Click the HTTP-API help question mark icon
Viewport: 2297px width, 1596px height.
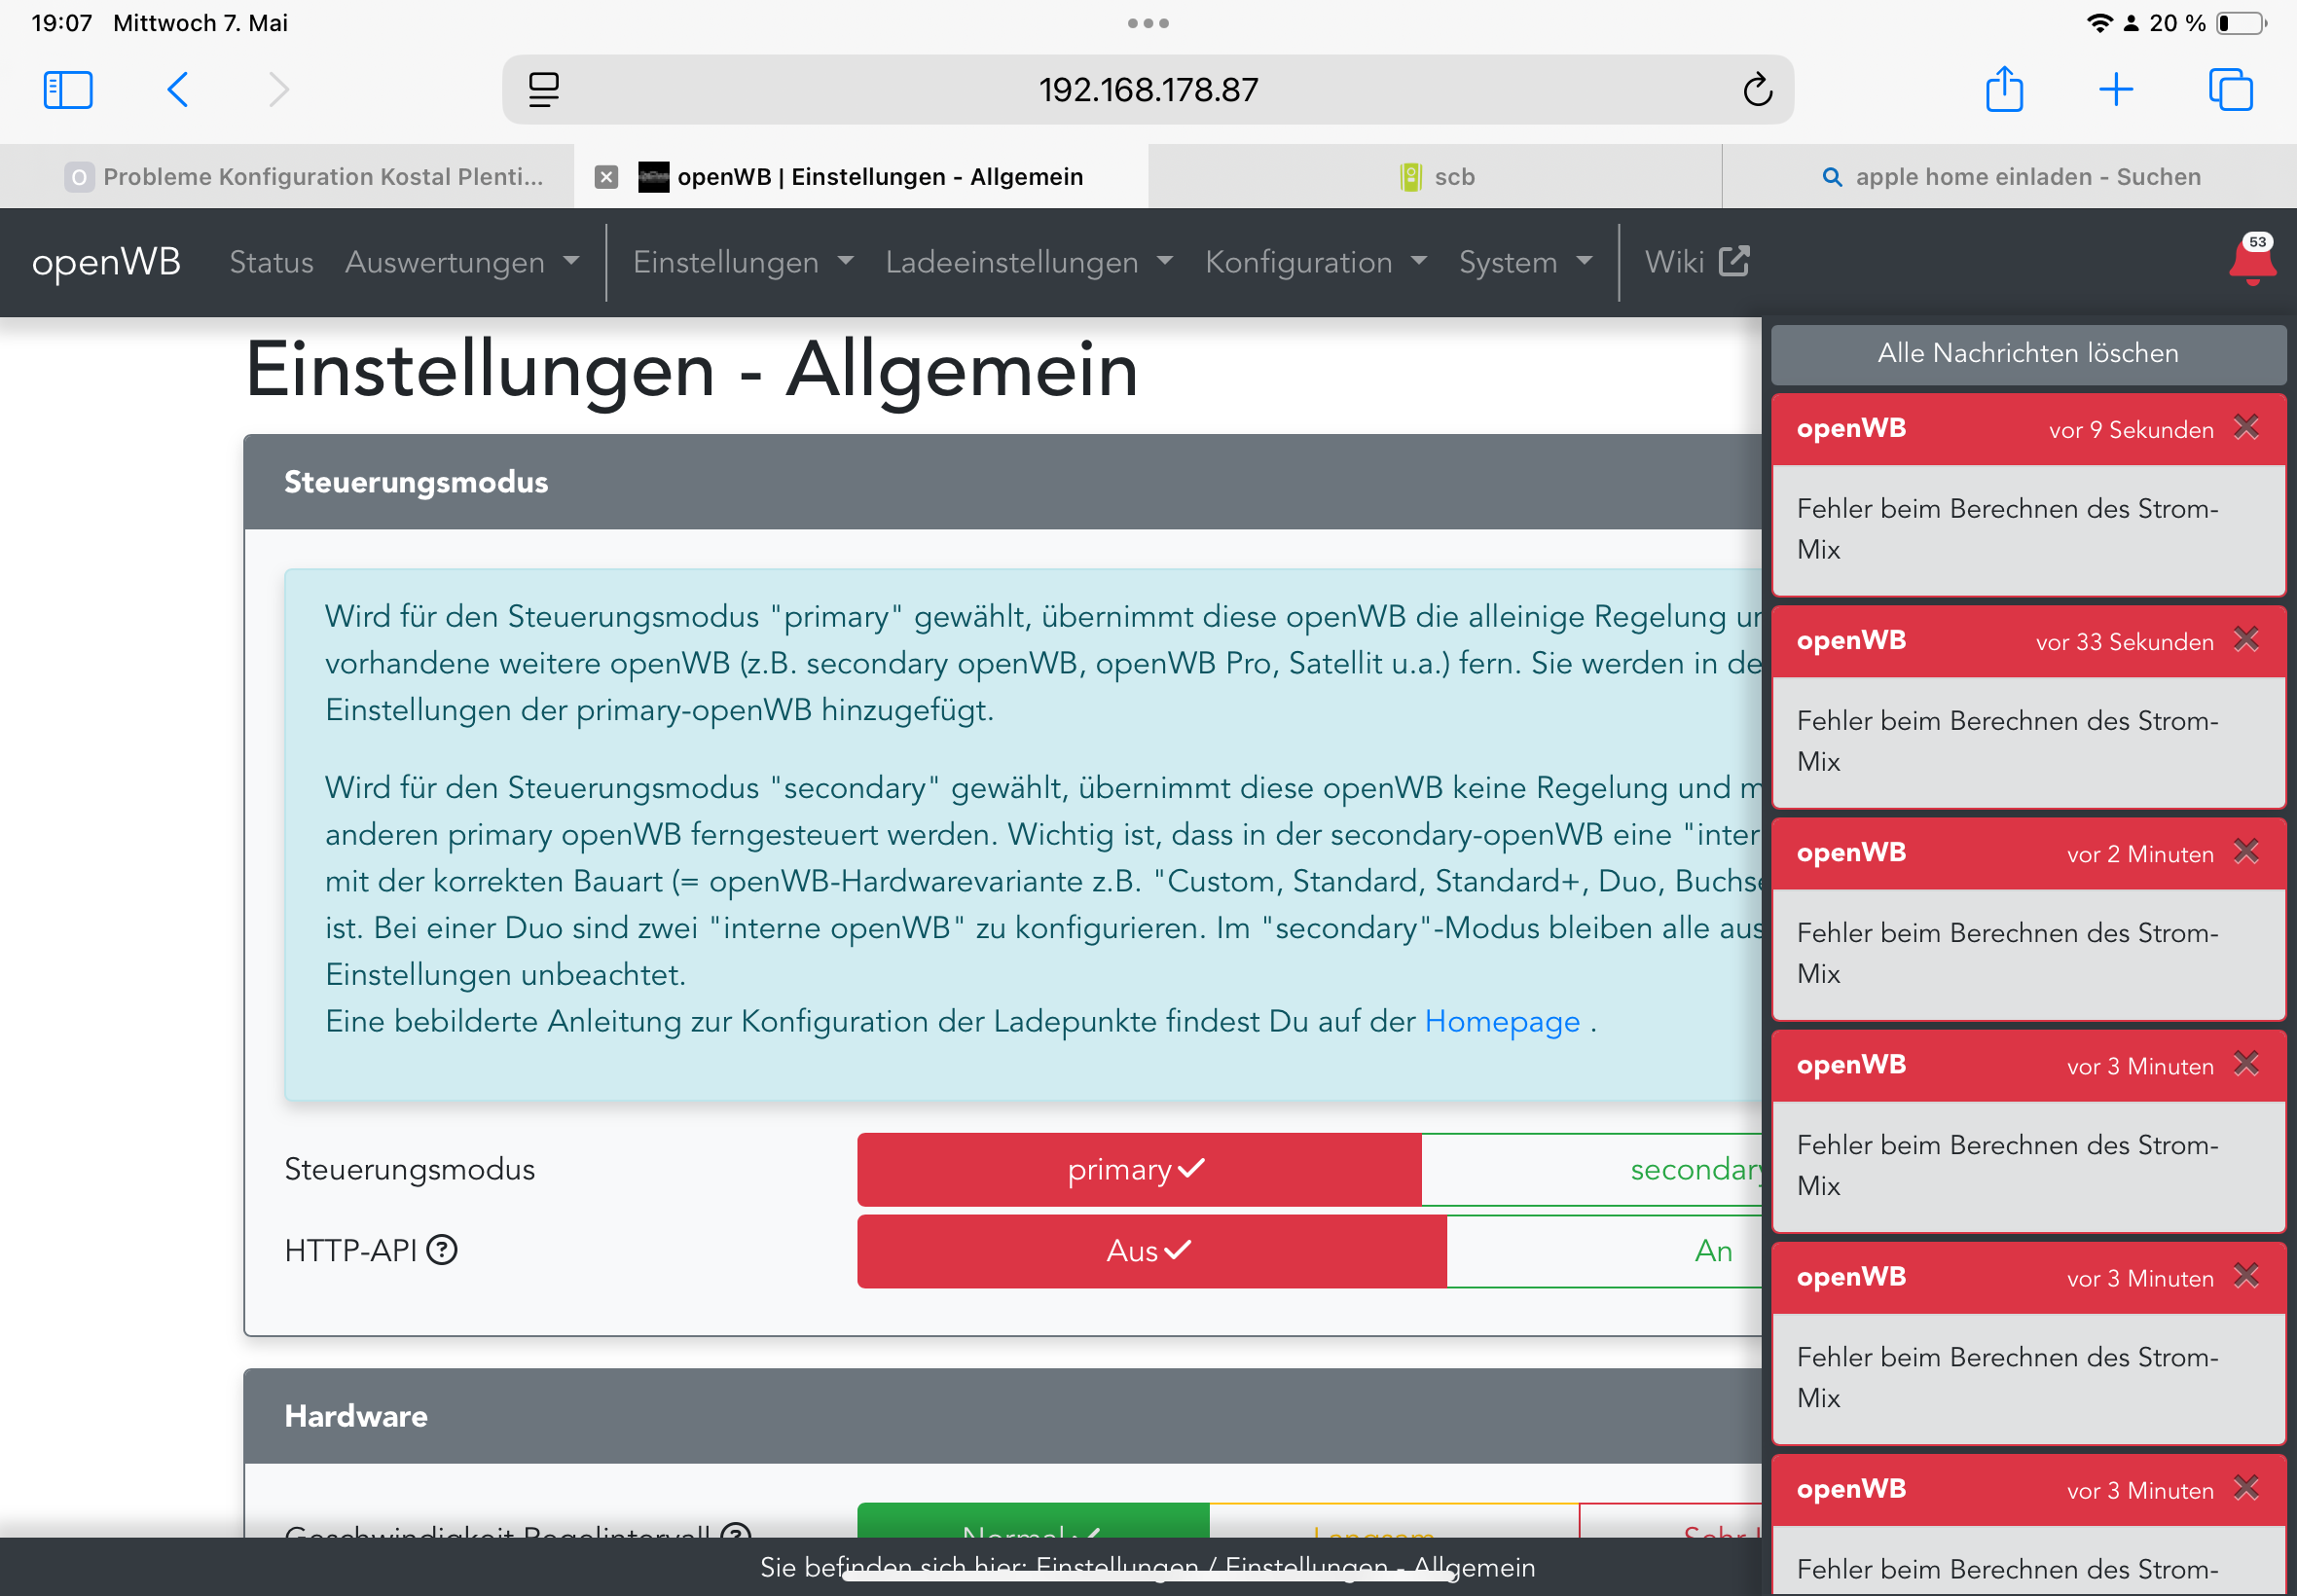click(x=442, y=1250)
